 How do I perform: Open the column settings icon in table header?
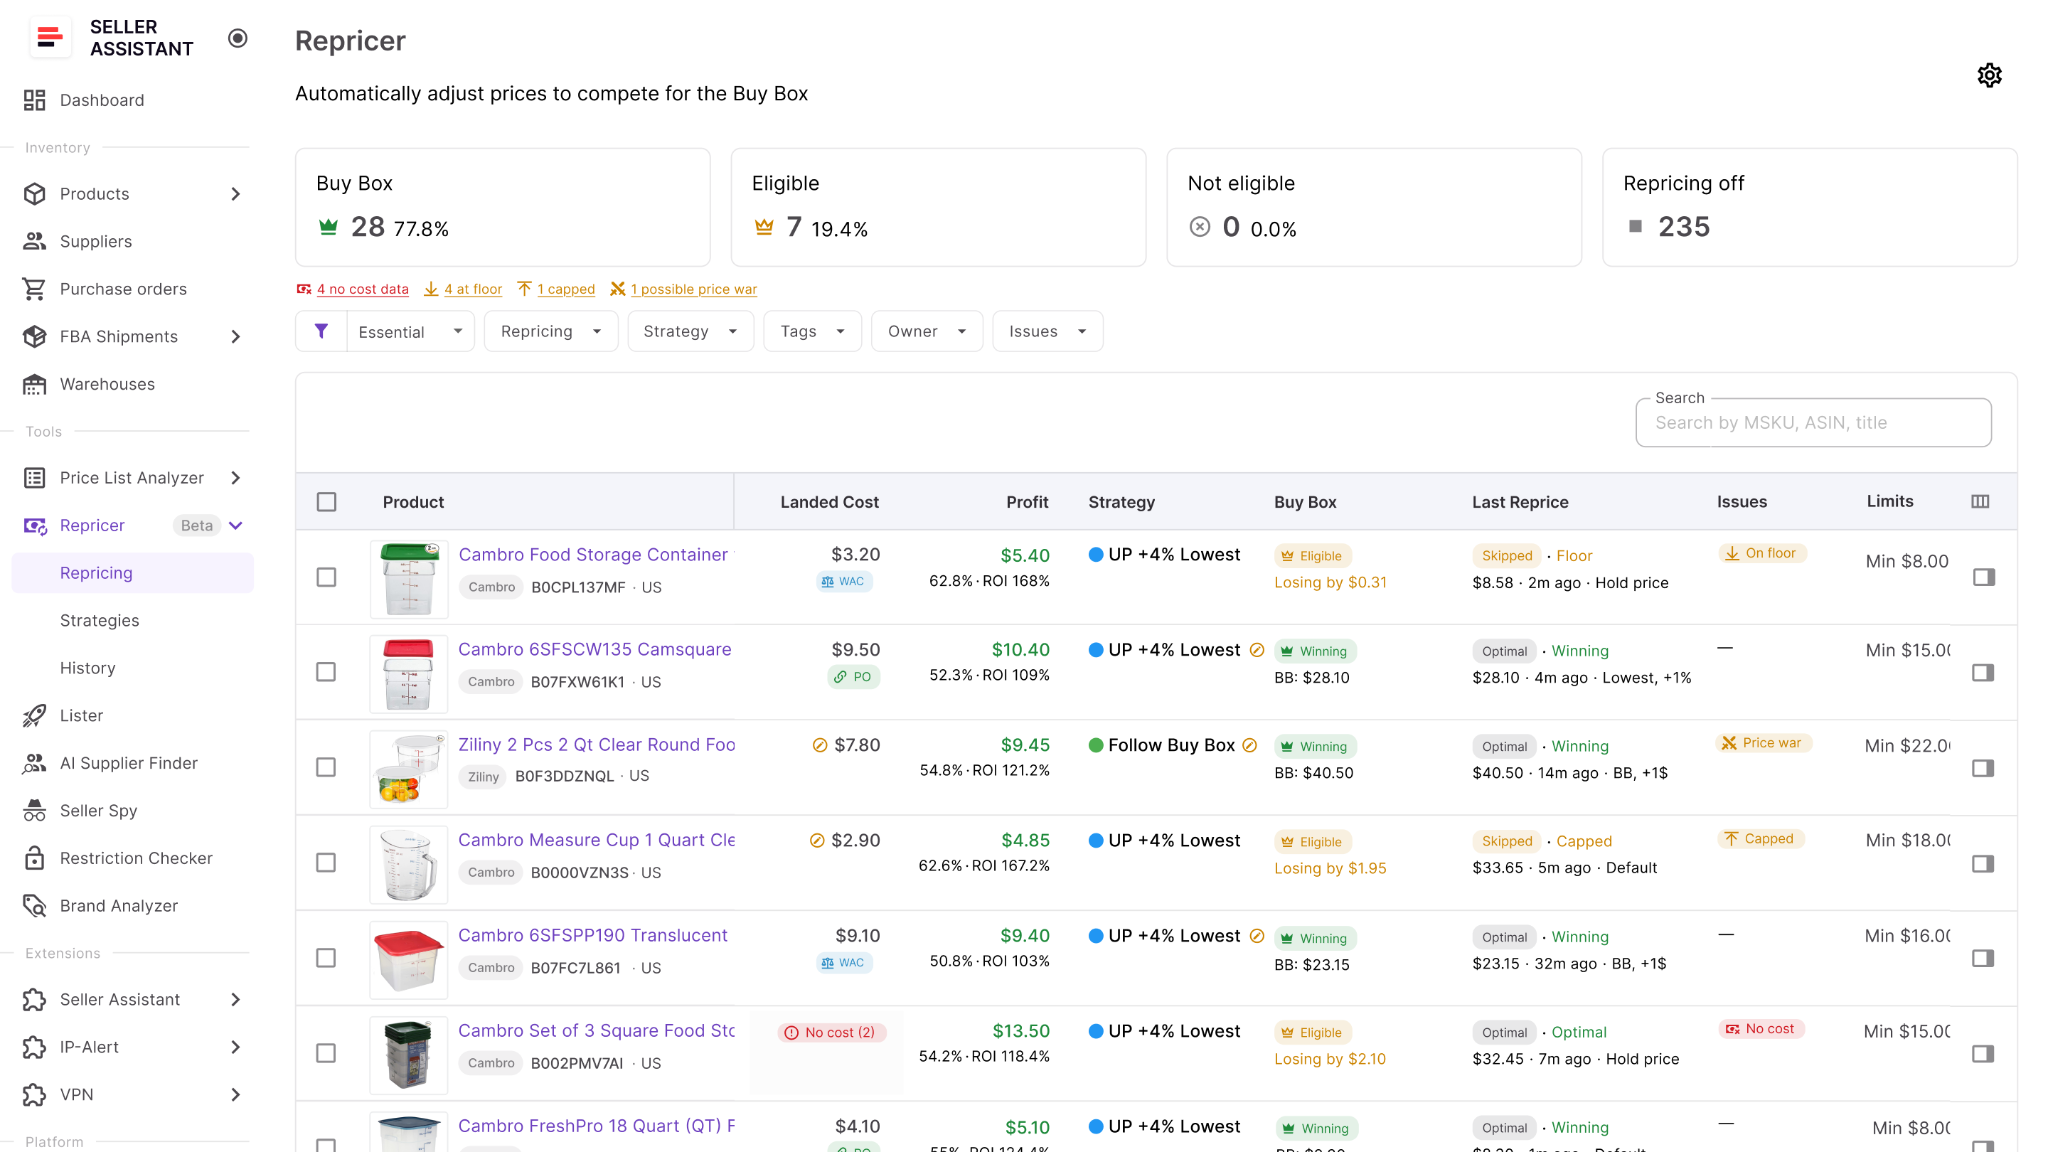click(1980, 502)
